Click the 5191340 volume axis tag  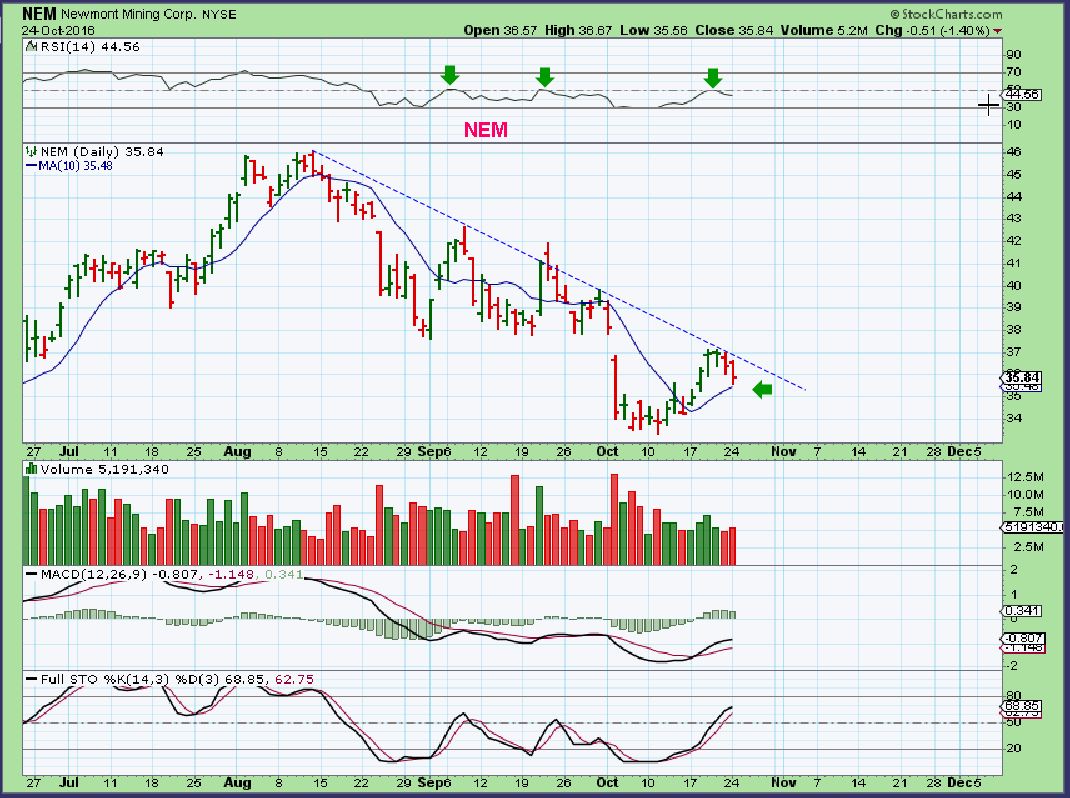(x=1032, y=527)
